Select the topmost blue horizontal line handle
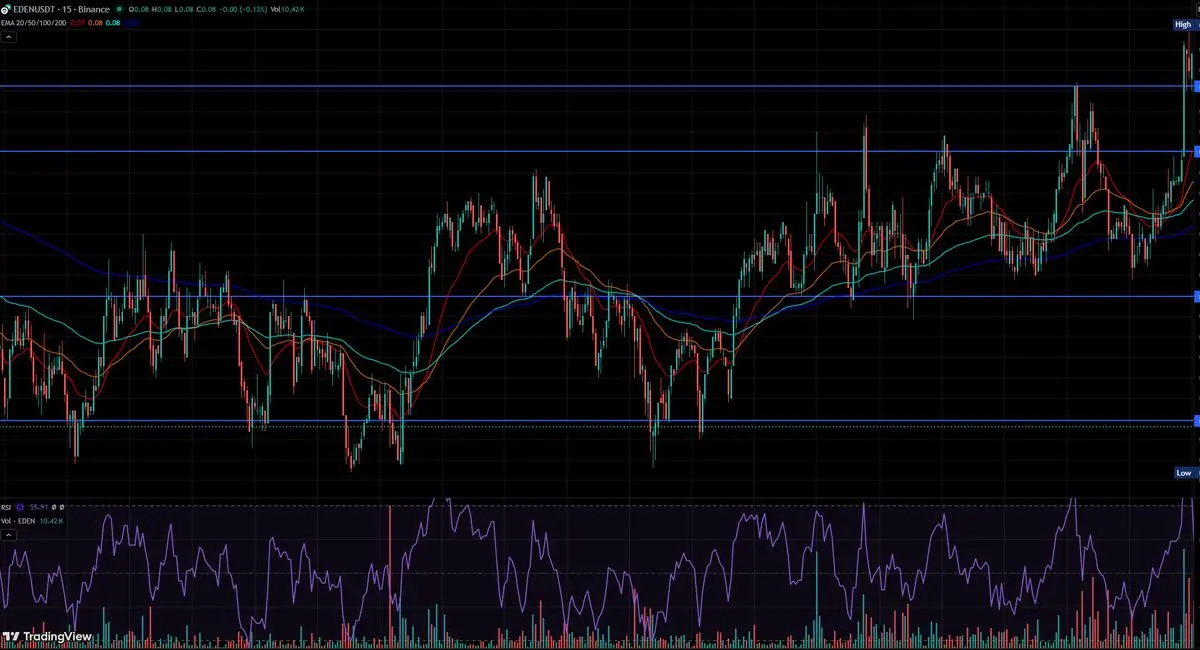Screen dimensions: 1200x650 click(x=1197, y=87)
